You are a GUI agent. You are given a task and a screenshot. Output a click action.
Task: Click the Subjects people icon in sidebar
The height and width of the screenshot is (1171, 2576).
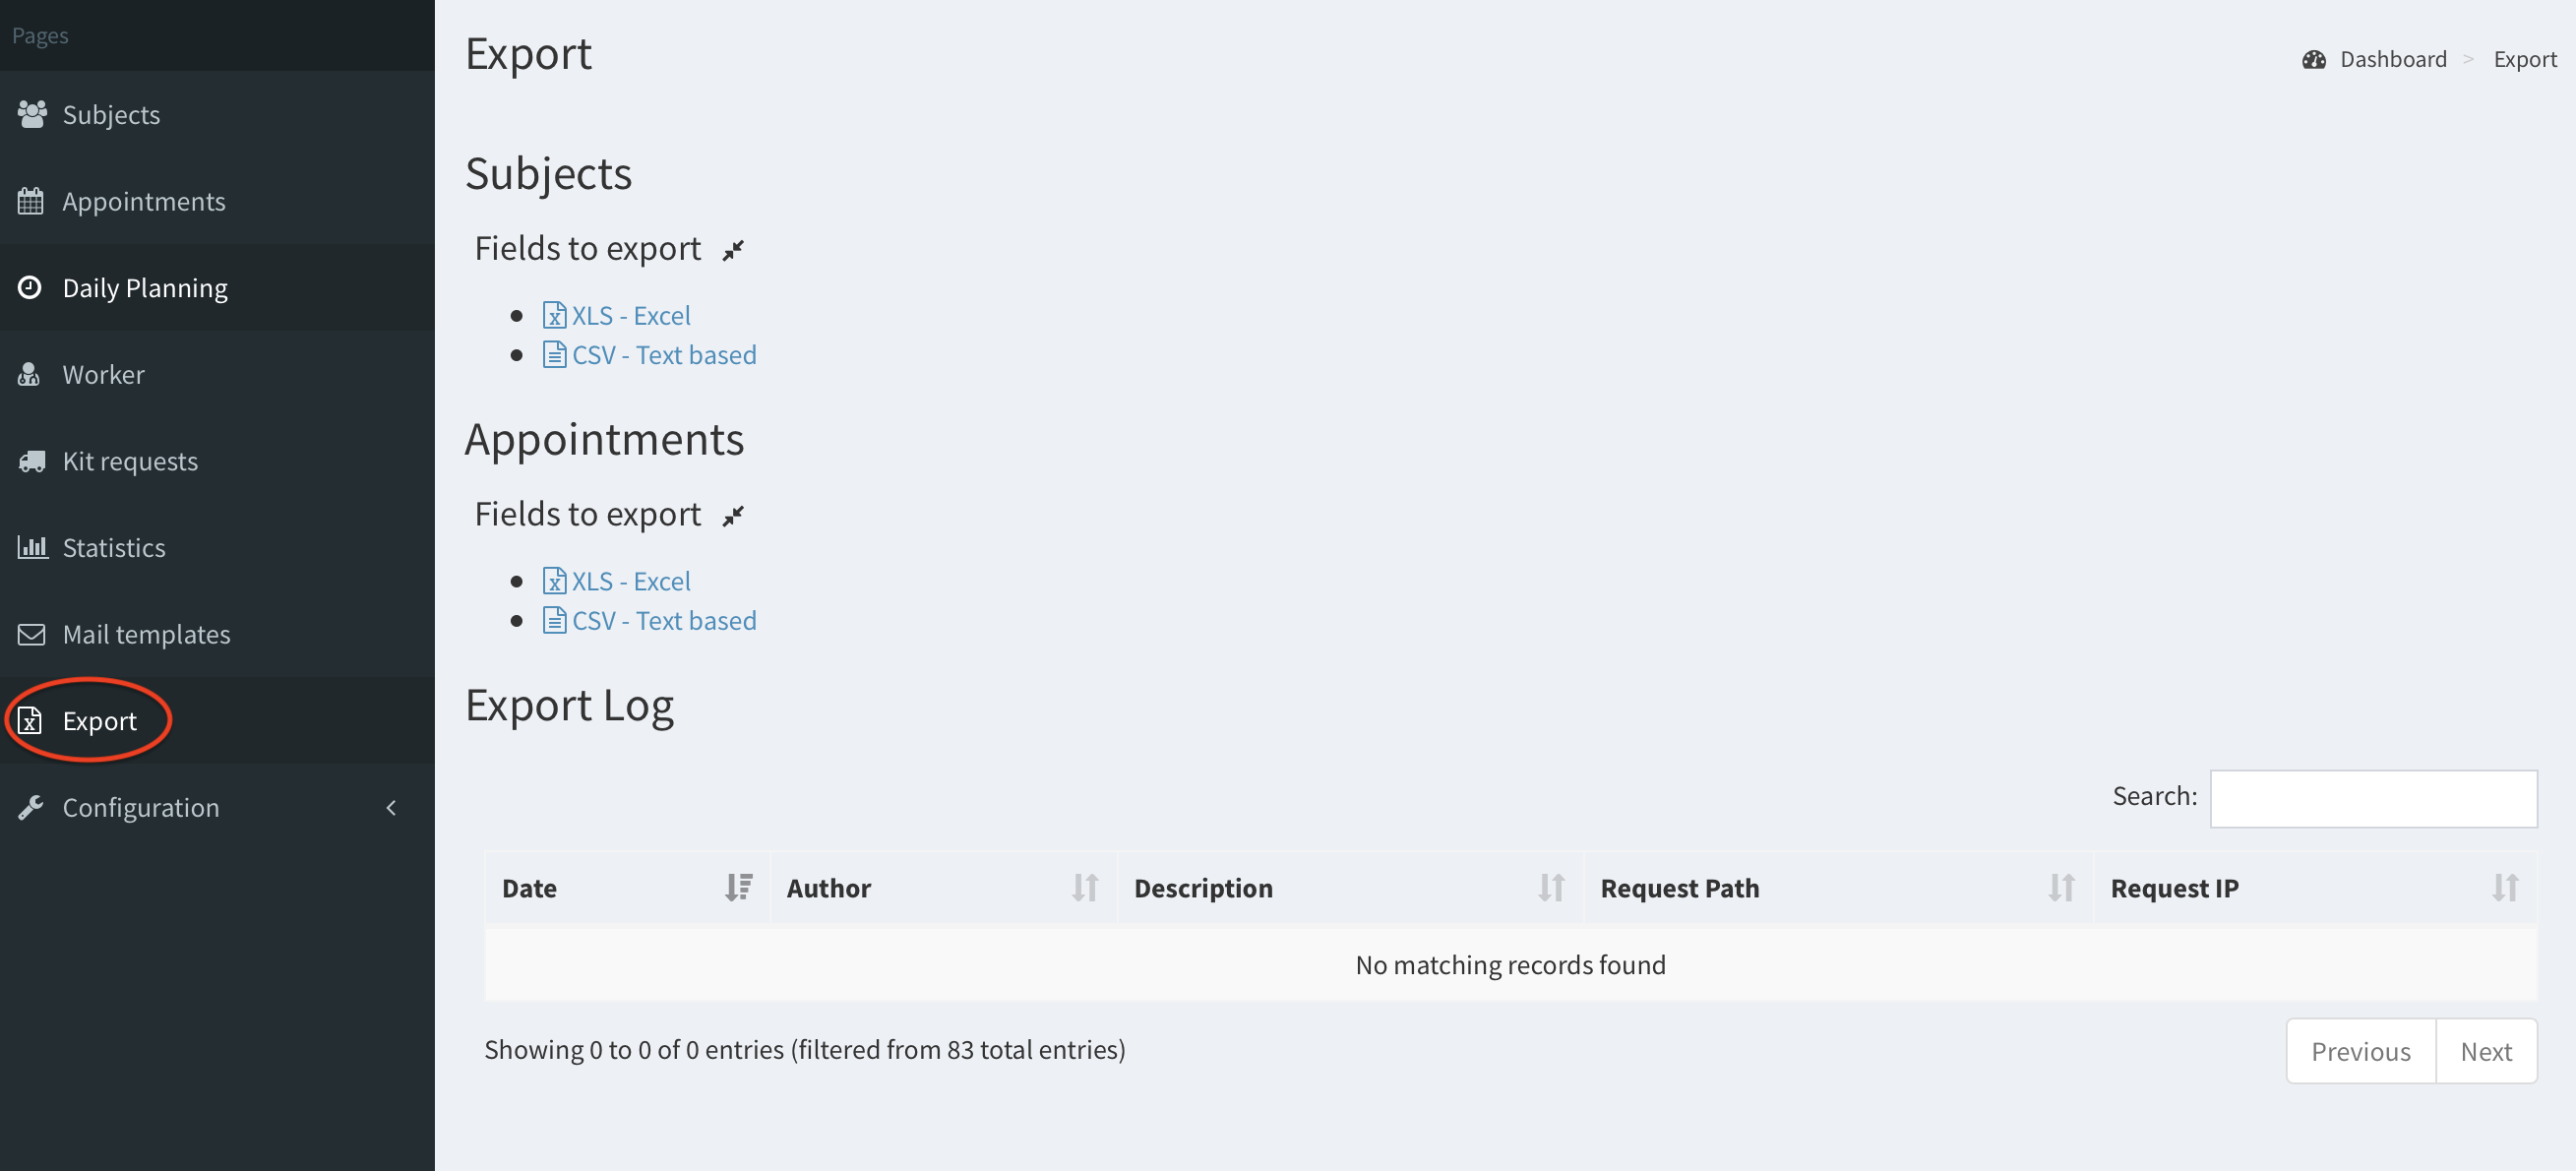pyautogui.click(x=32, y=115)
